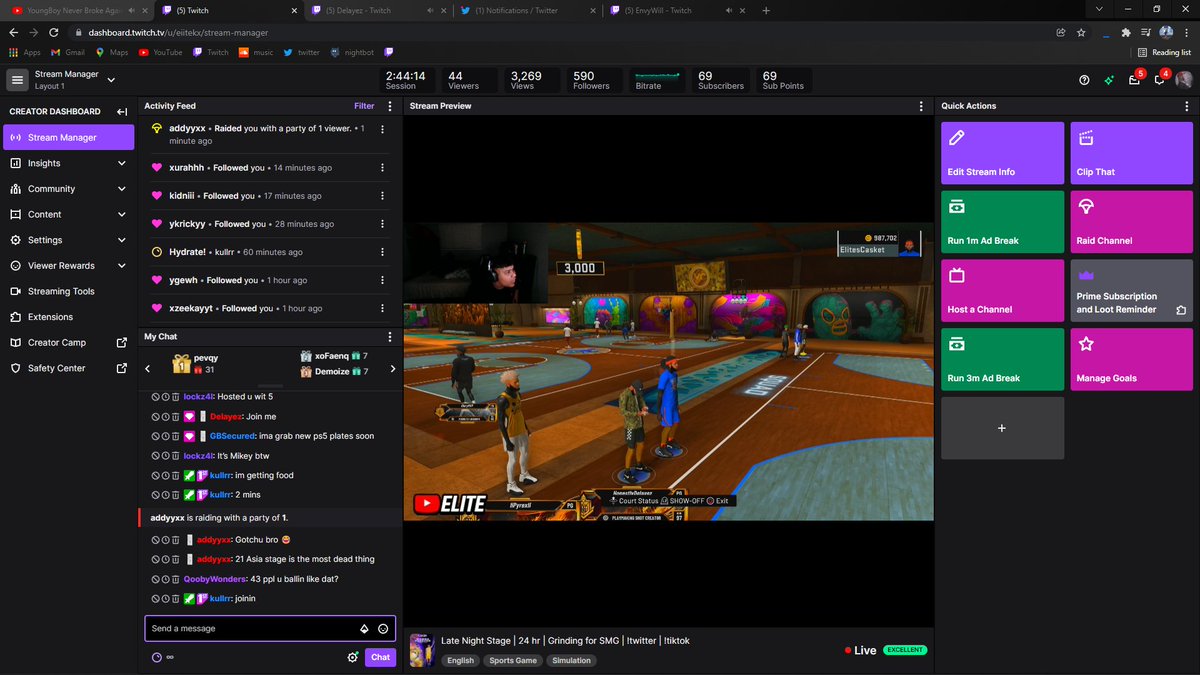Open Safety Center in sidebar
The width and height of the screenshot is (1200, 675).
[x=69, y=368]
